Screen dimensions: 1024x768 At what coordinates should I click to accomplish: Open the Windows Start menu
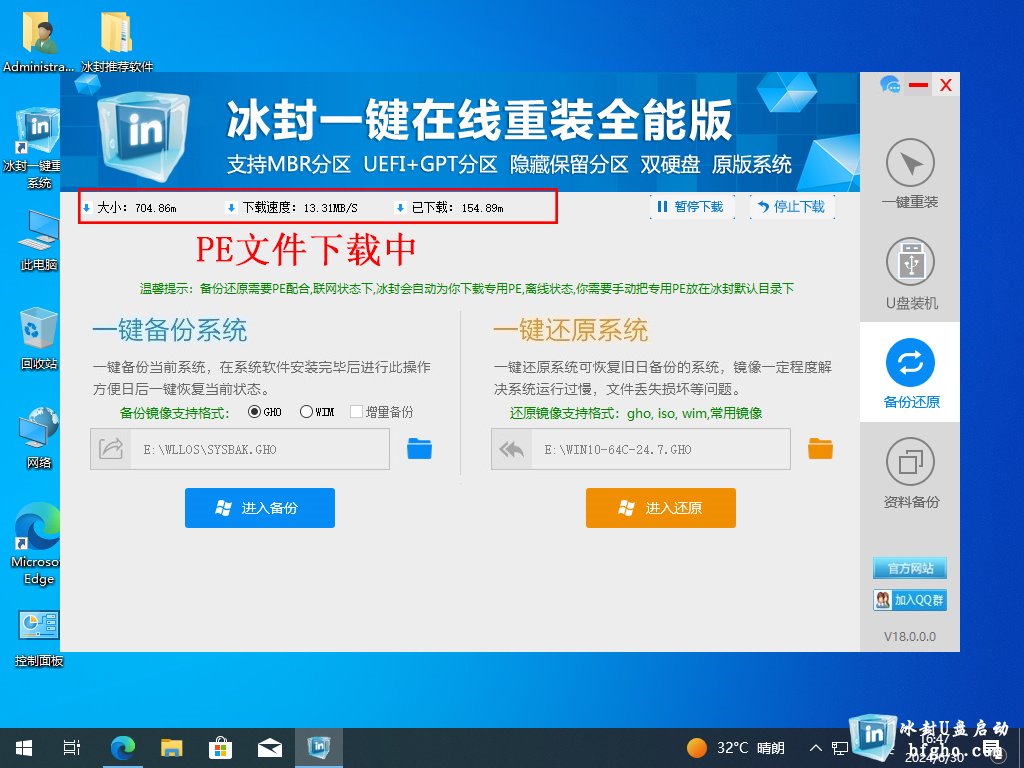[24, 748]
